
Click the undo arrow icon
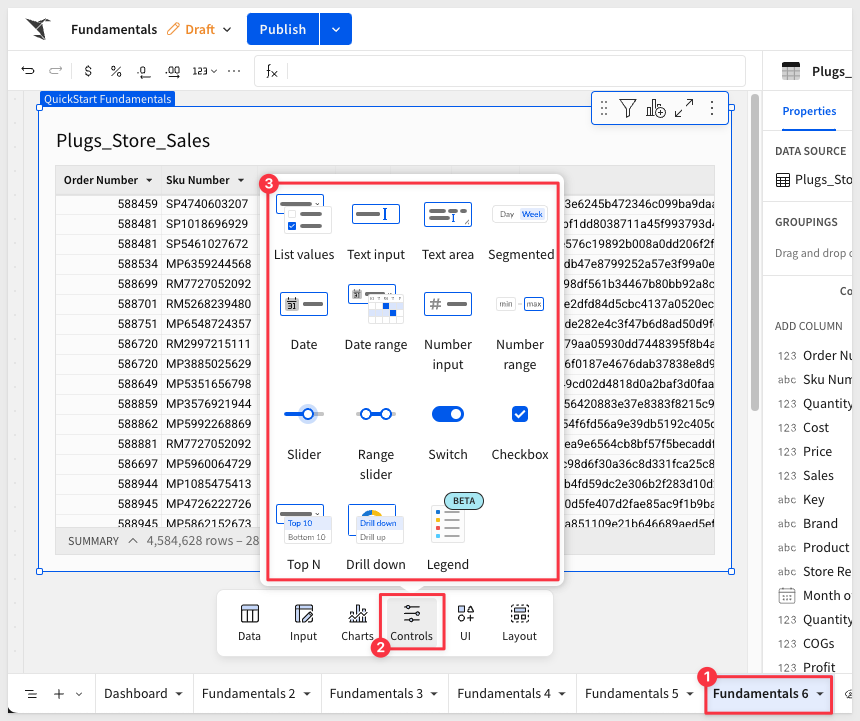(28, 71)
